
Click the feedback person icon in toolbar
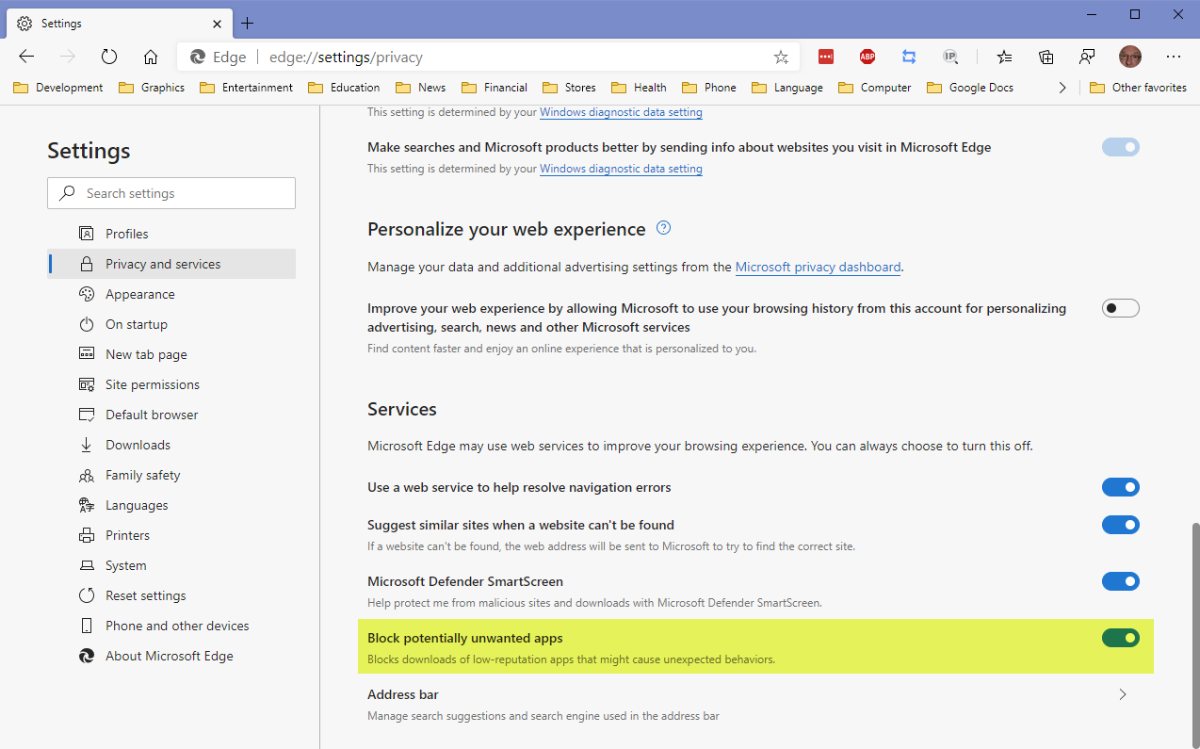(x=1087, y=57)
